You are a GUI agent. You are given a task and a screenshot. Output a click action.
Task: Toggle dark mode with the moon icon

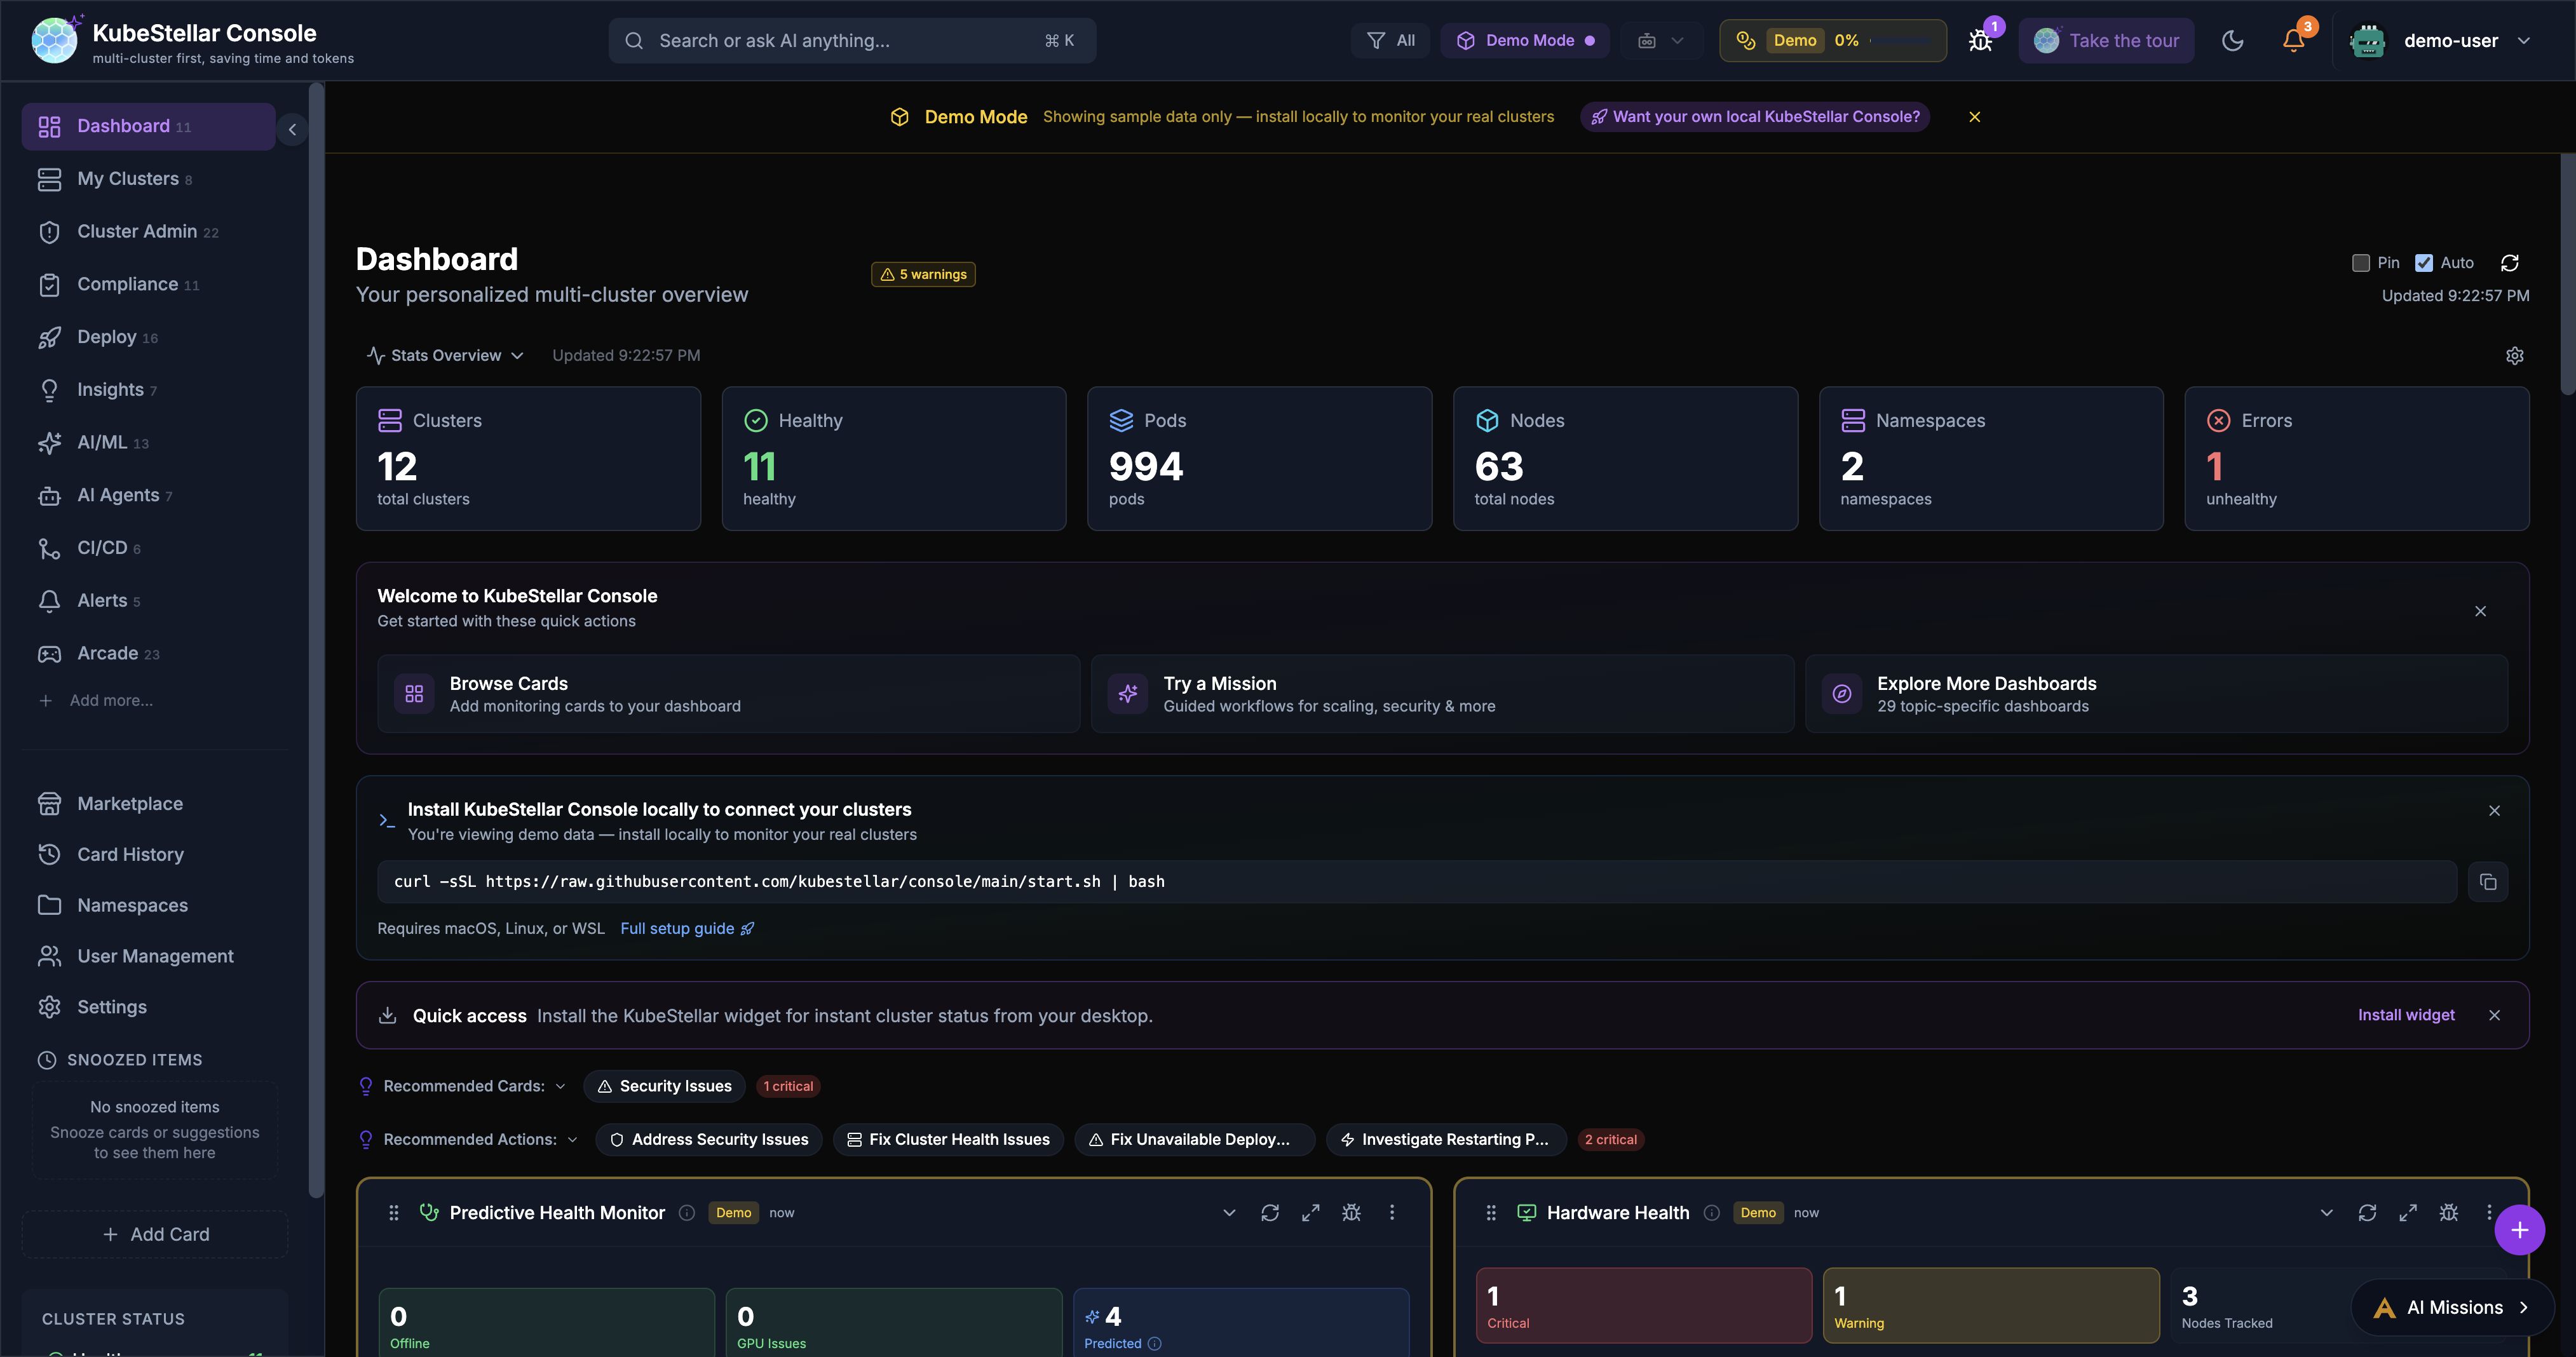pyautogui.click(x=2233, y=40)
